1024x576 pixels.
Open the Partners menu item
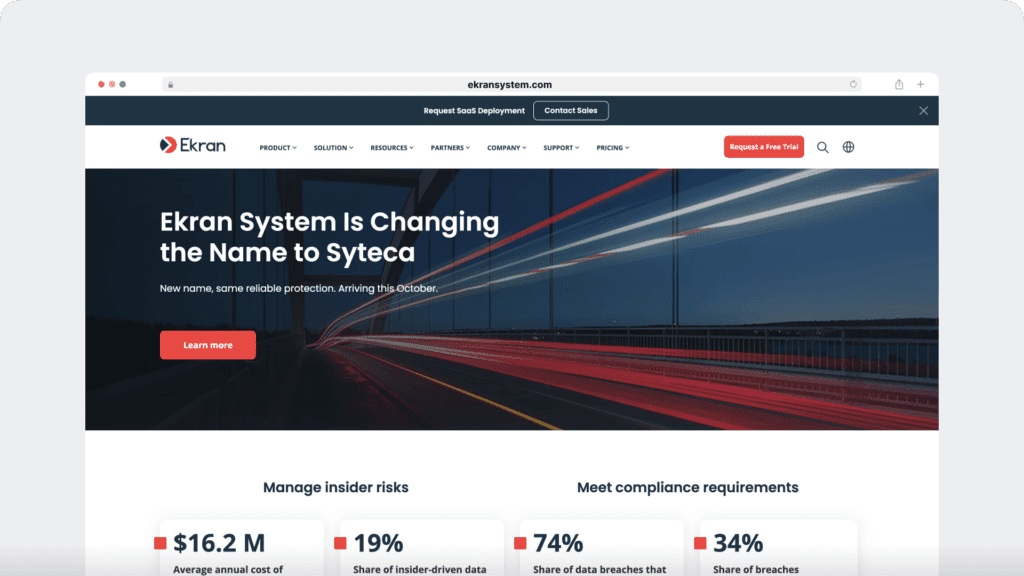point(450,147)
